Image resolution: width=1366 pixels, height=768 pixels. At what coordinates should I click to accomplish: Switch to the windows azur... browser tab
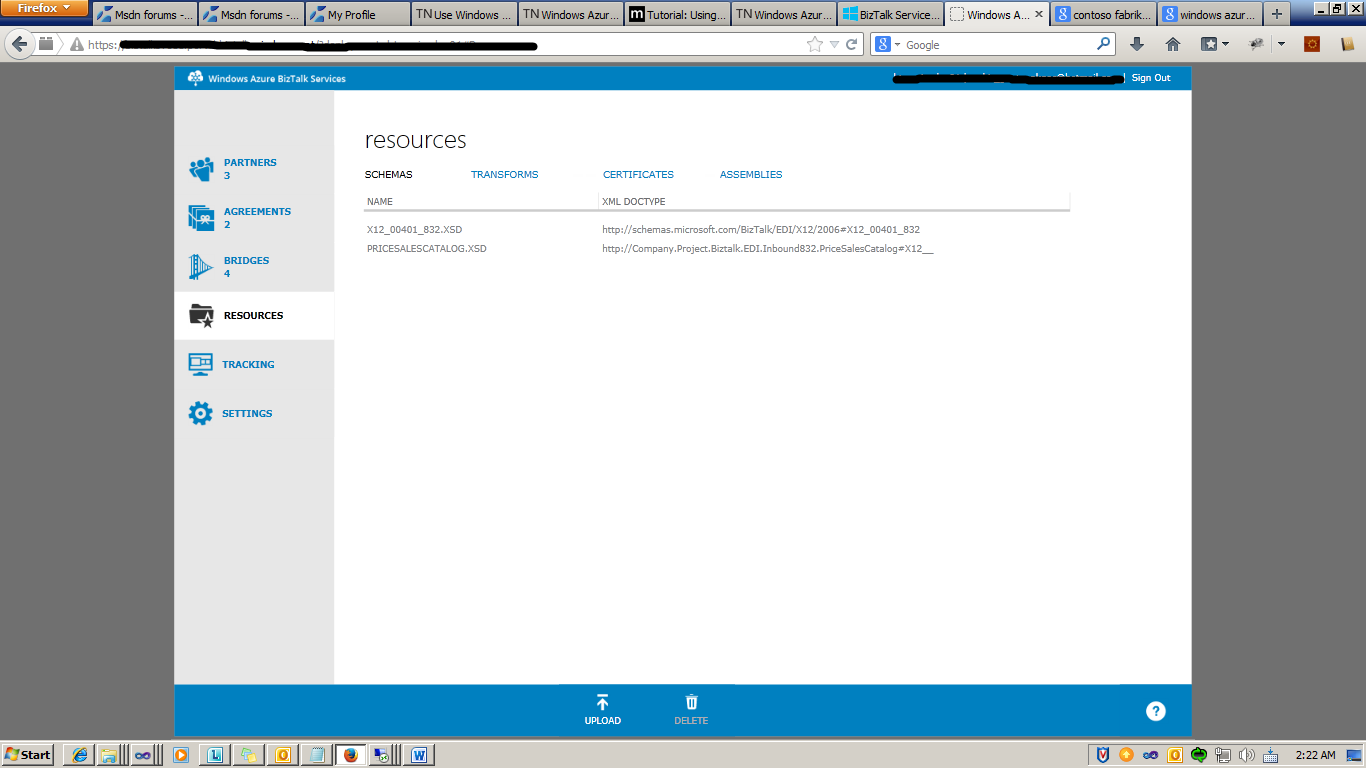[1210, 14]
